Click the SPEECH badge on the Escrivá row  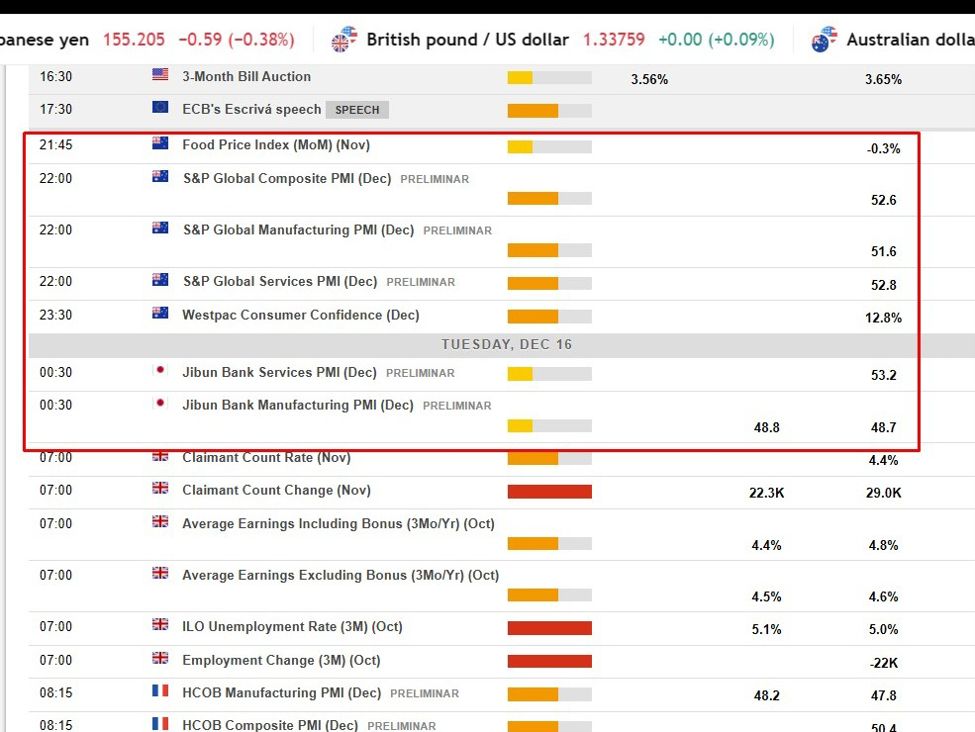357,109
